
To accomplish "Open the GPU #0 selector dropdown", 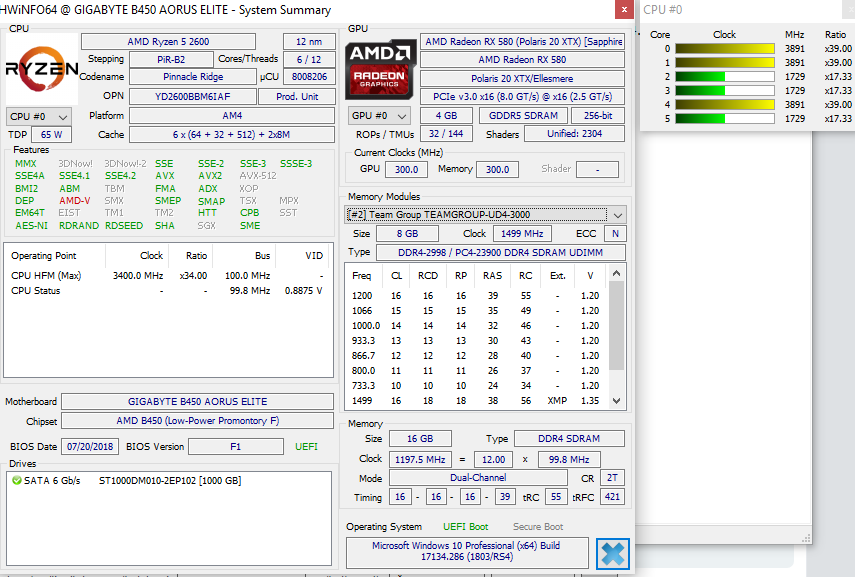I will pyautogui.click(x=379, y=116).
